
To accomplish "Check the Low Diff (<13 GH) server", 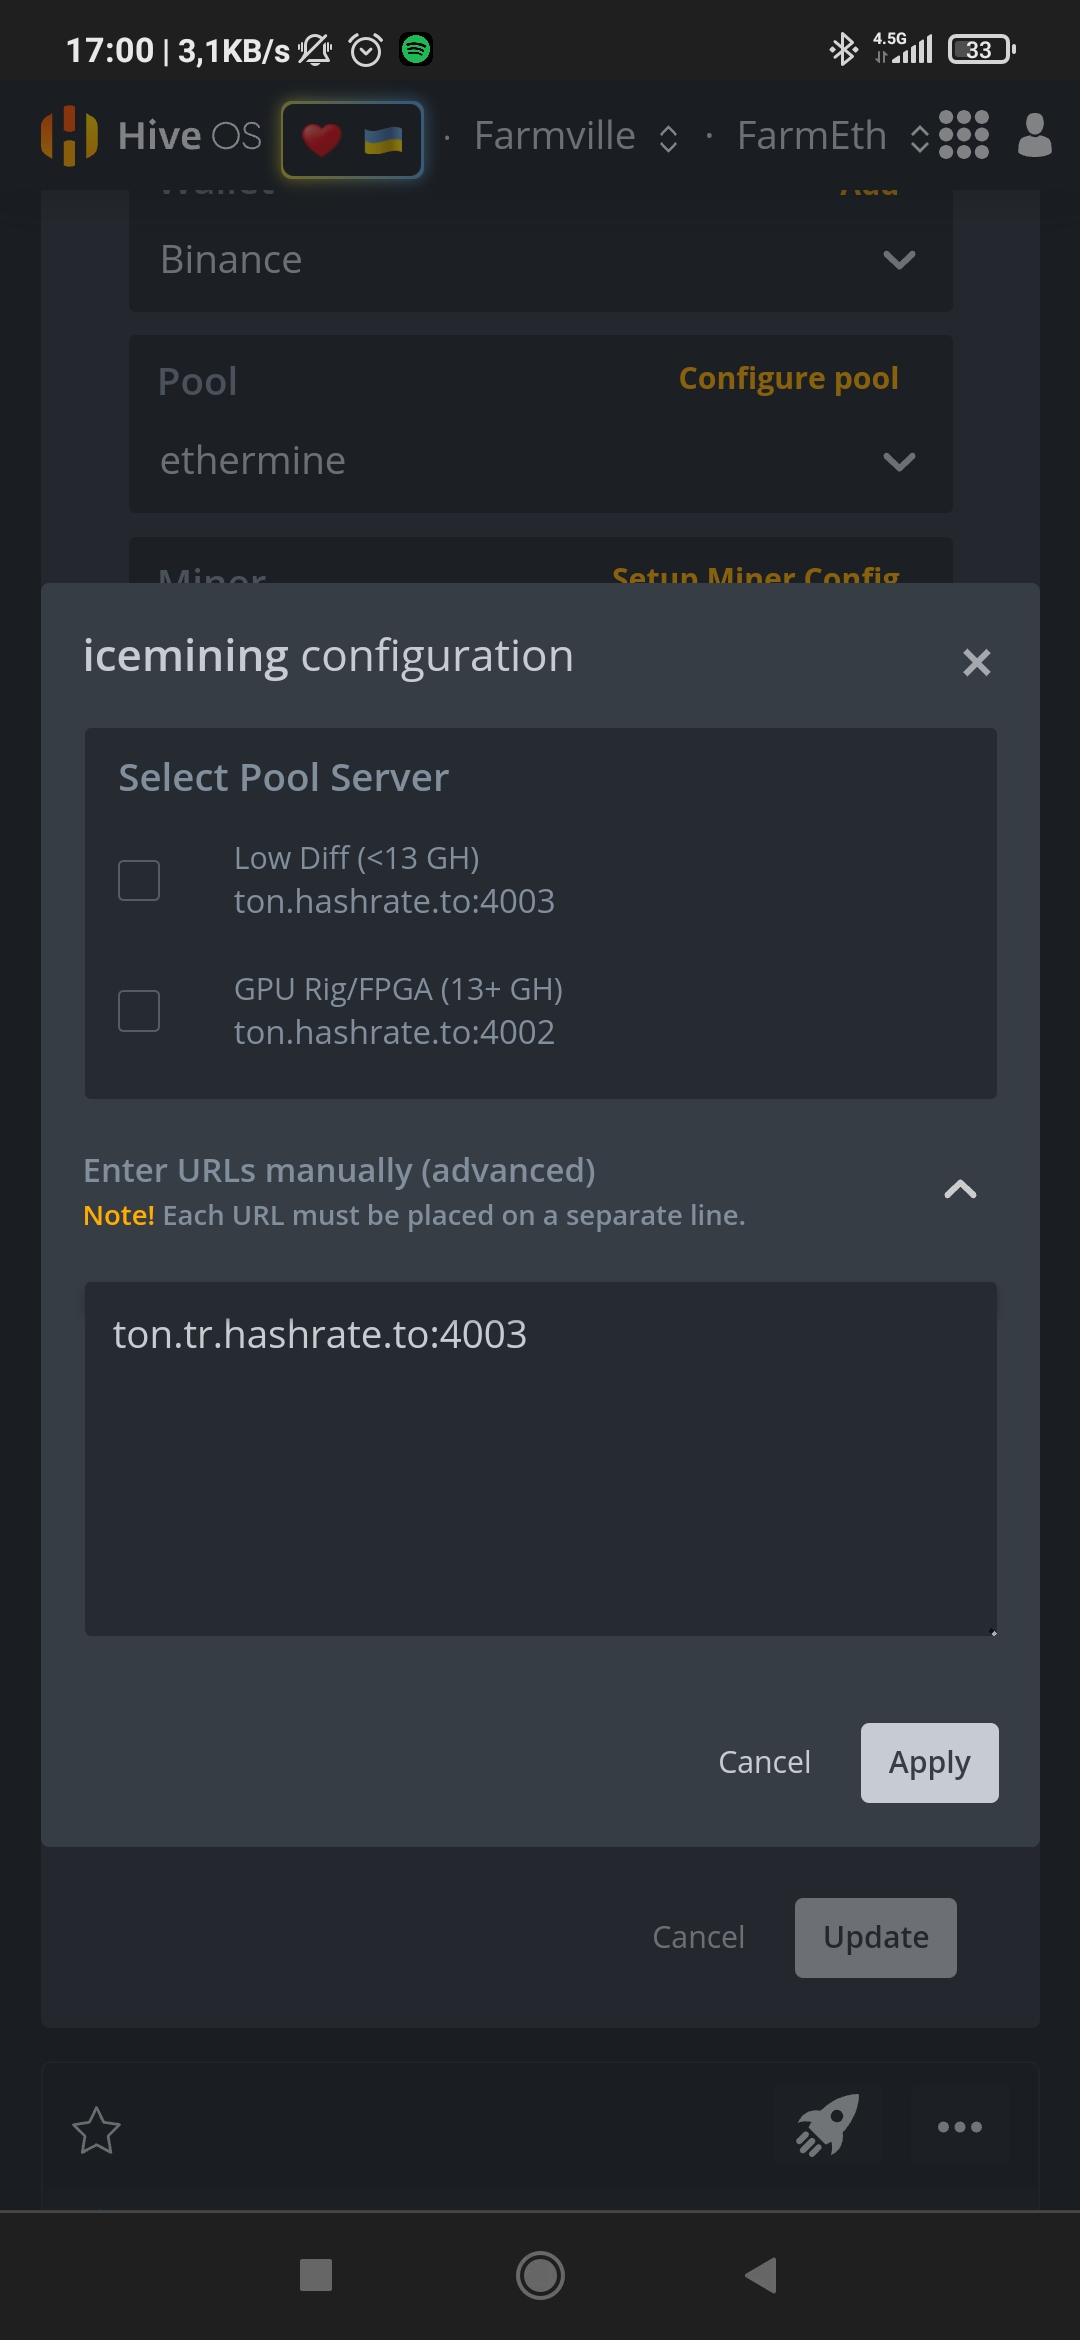I will (139, 880).
